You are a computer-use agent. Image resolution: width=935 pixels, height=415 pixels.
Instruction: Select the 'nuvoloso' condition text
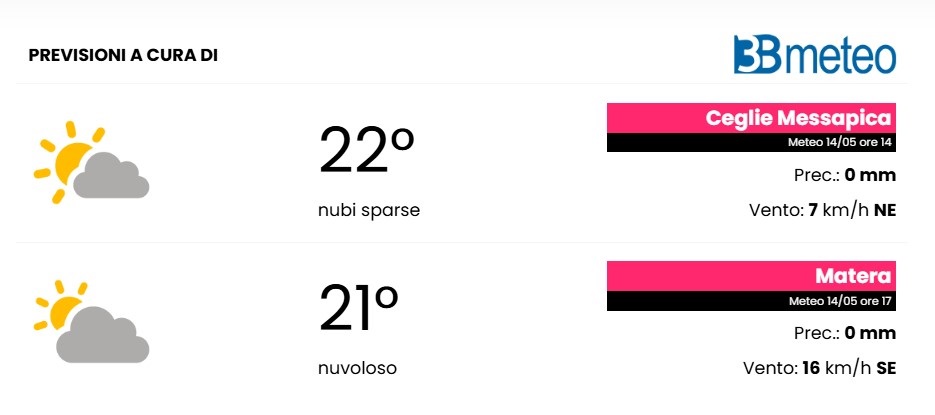click(x=357, y=368)
